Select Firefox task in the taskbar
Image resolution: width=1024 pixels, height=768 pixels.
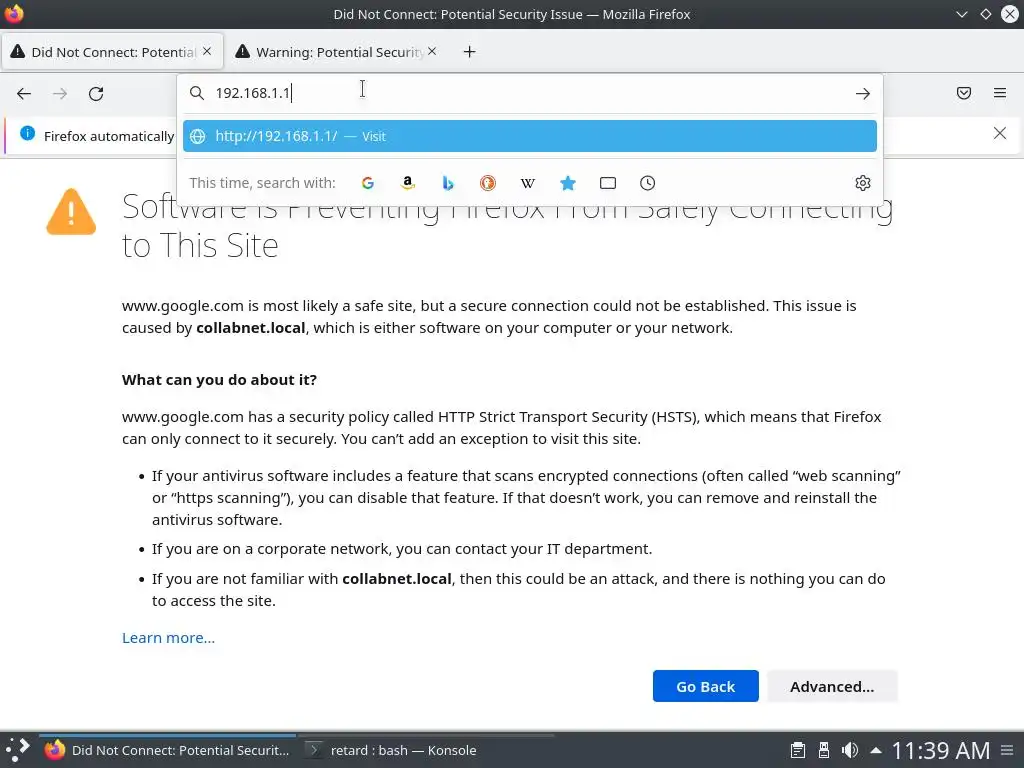click(167, 750)
